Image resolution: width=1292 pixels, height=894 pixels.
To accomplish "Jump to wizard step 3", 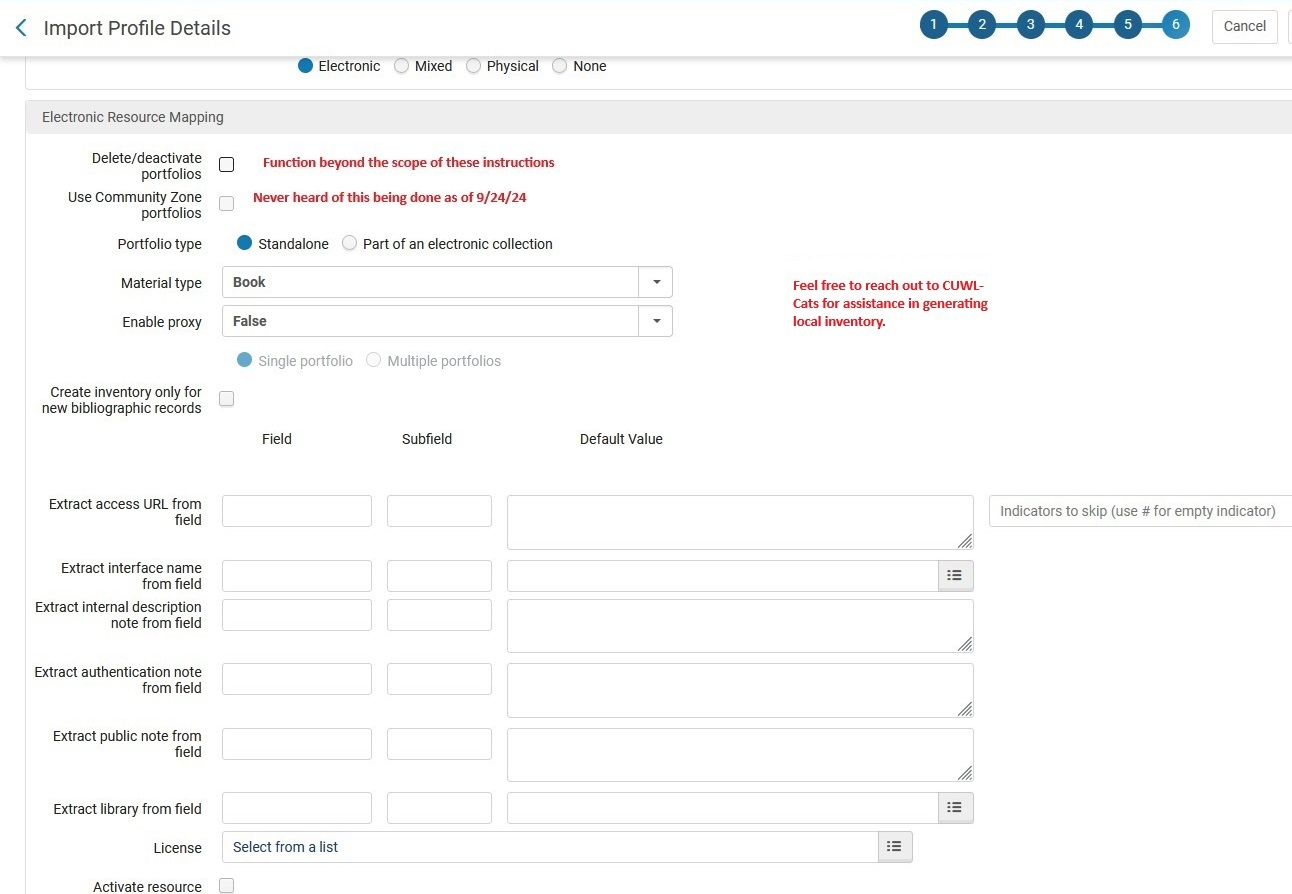I will point(1031,26).
